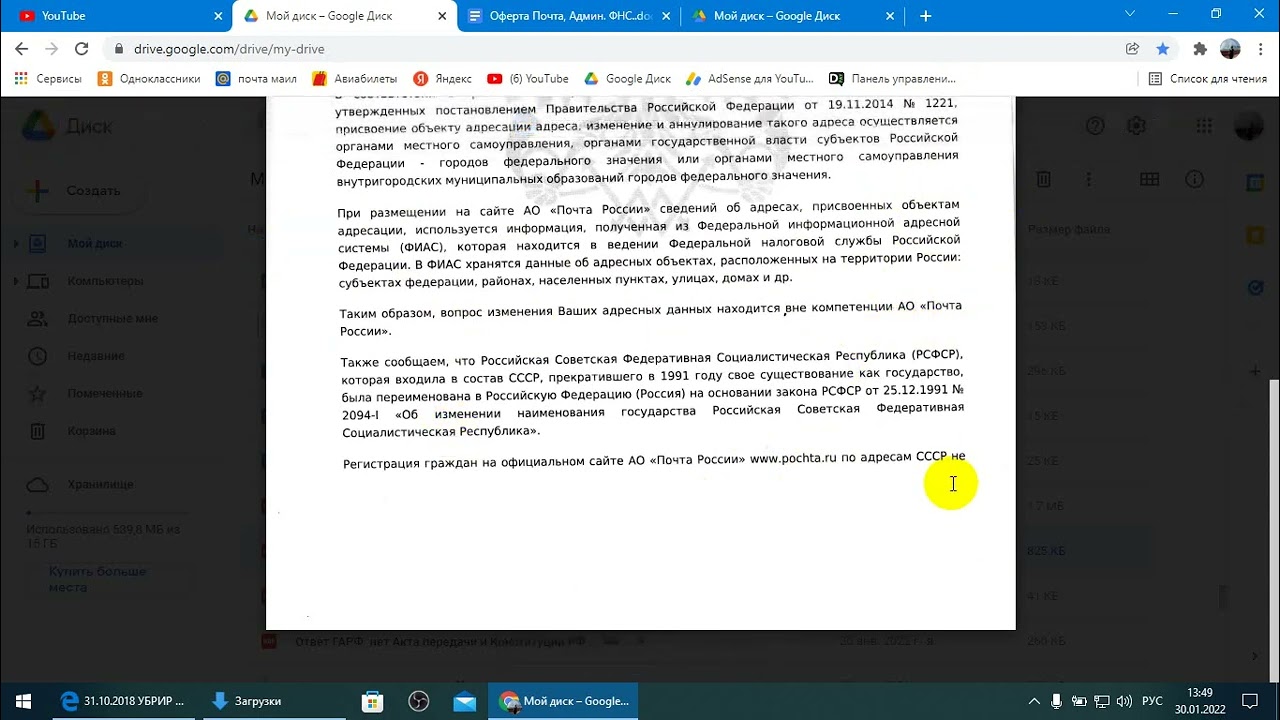Open taskbar item 31.10.2018 УБРИР
Viewport: 1280px width, 720px height.
[x=123, y=701]
